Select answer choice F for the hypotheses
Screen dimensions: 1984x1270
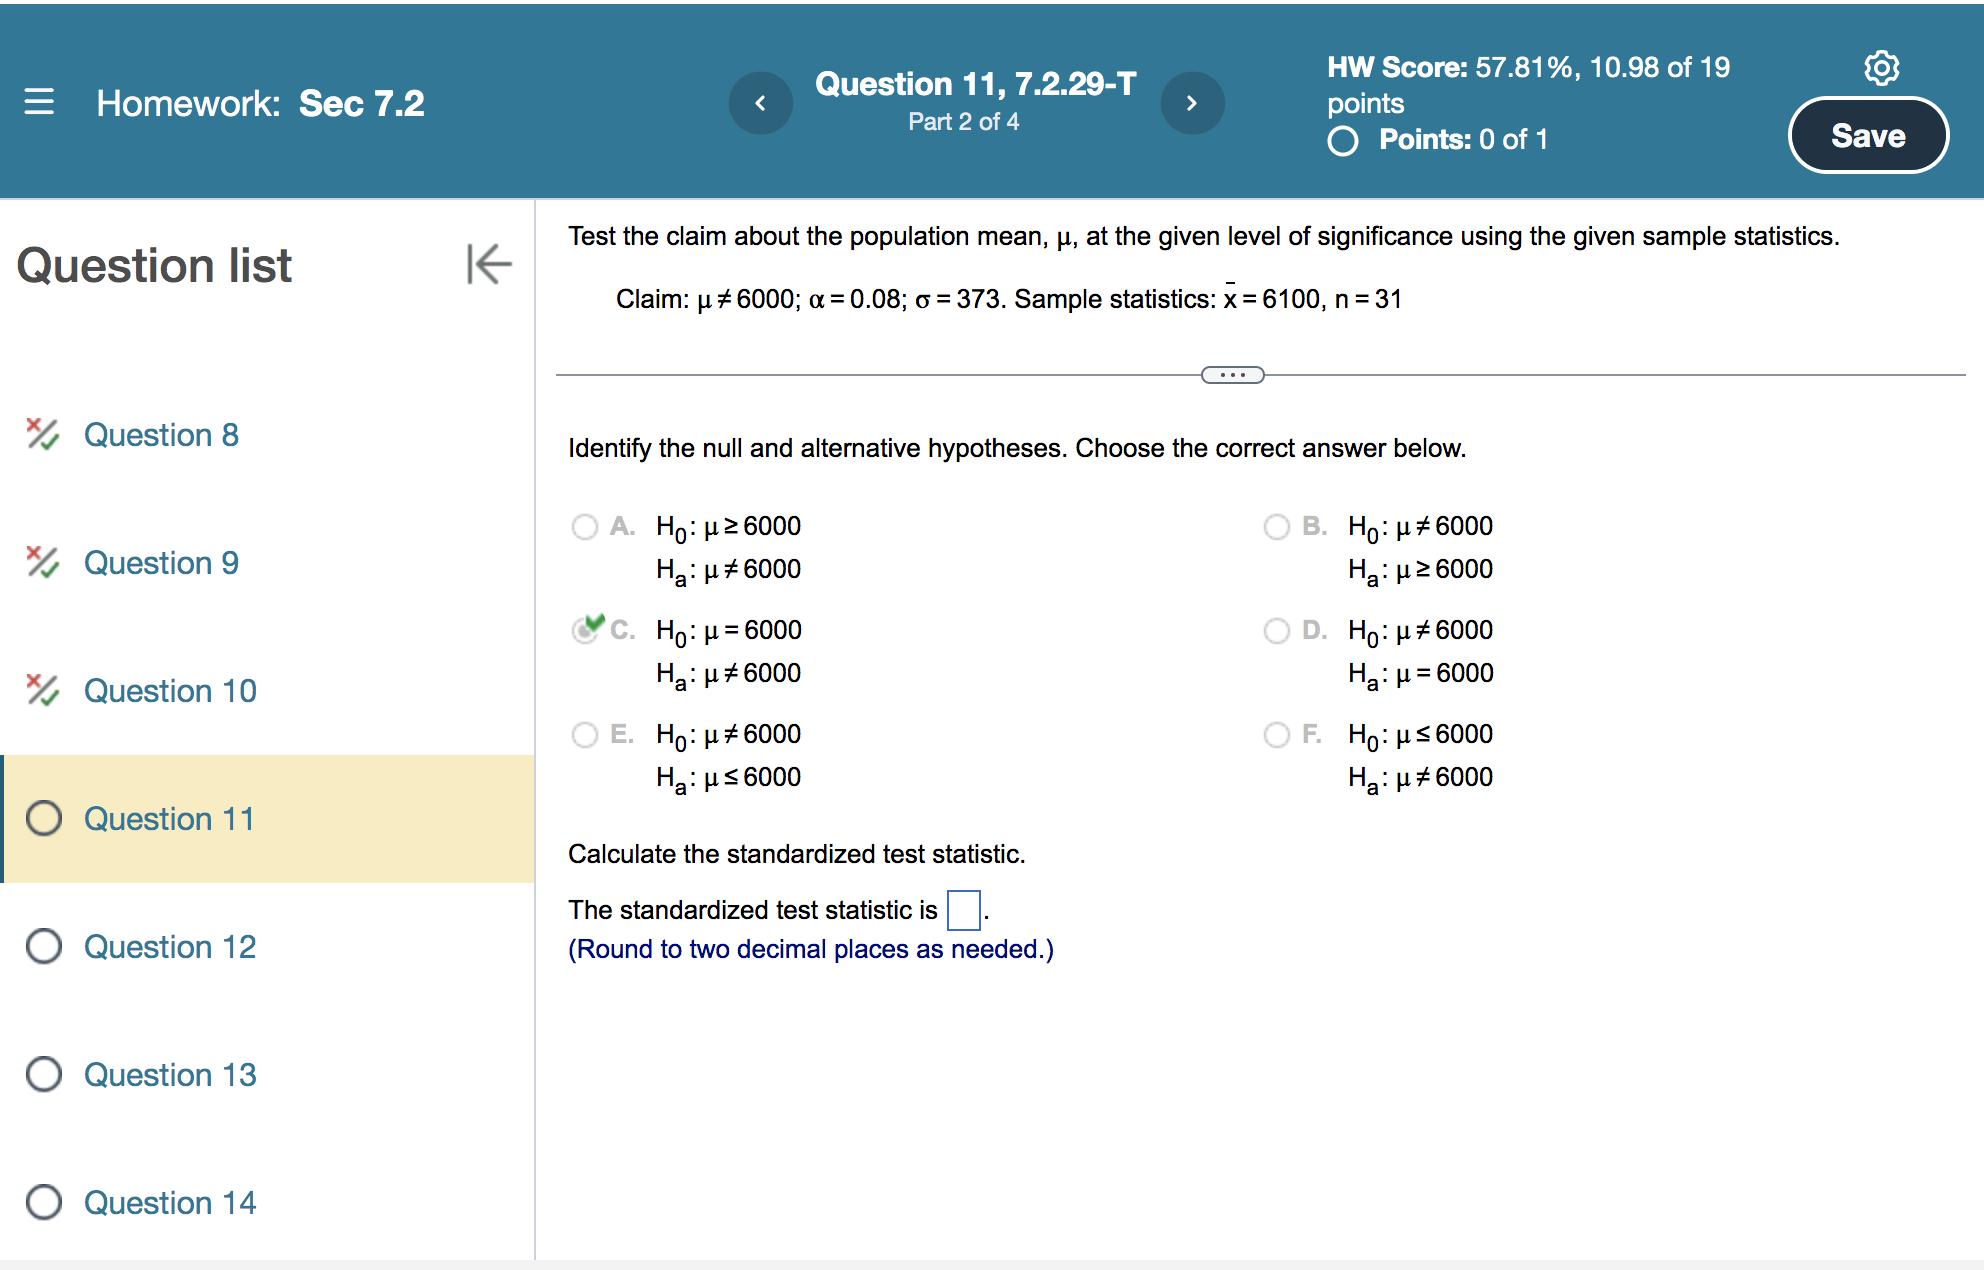[x=1277, y=735]
